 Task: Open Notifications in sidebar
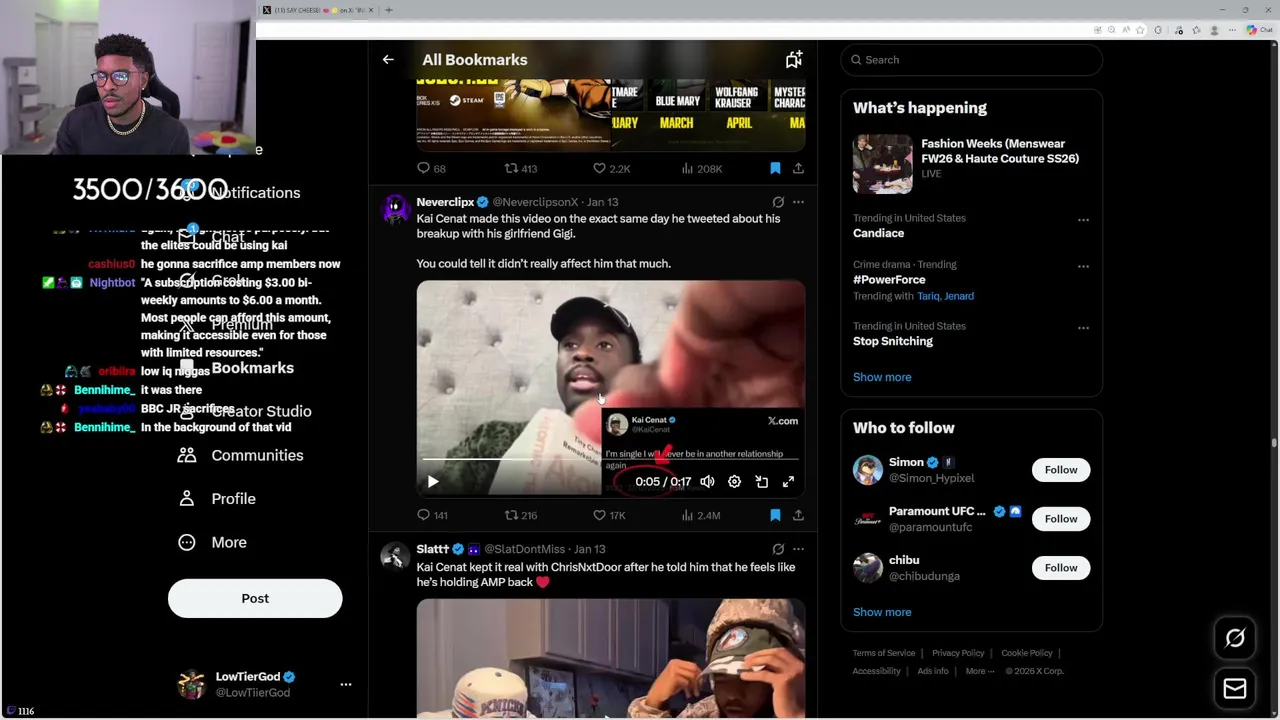tap(240, 192)
